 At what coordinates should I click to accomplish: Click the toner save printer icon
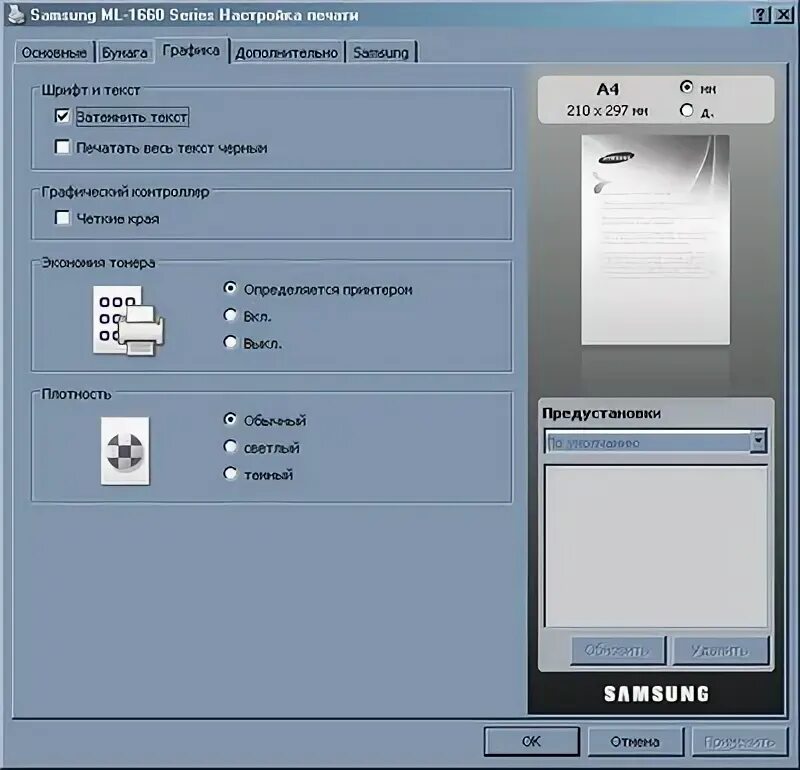[x=129, y=320]
